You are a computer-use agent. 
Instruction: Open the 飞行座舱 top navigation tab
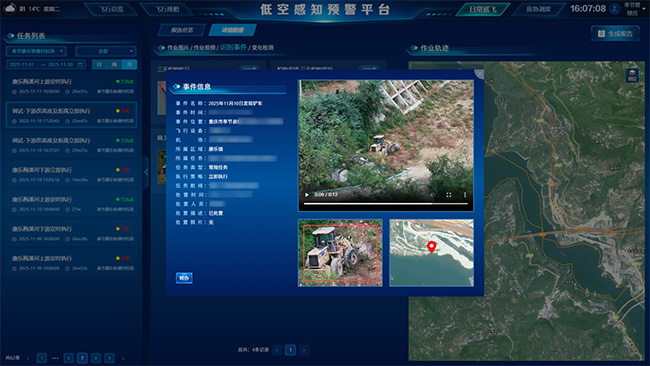pyautogui.click(x=167, y=9)
